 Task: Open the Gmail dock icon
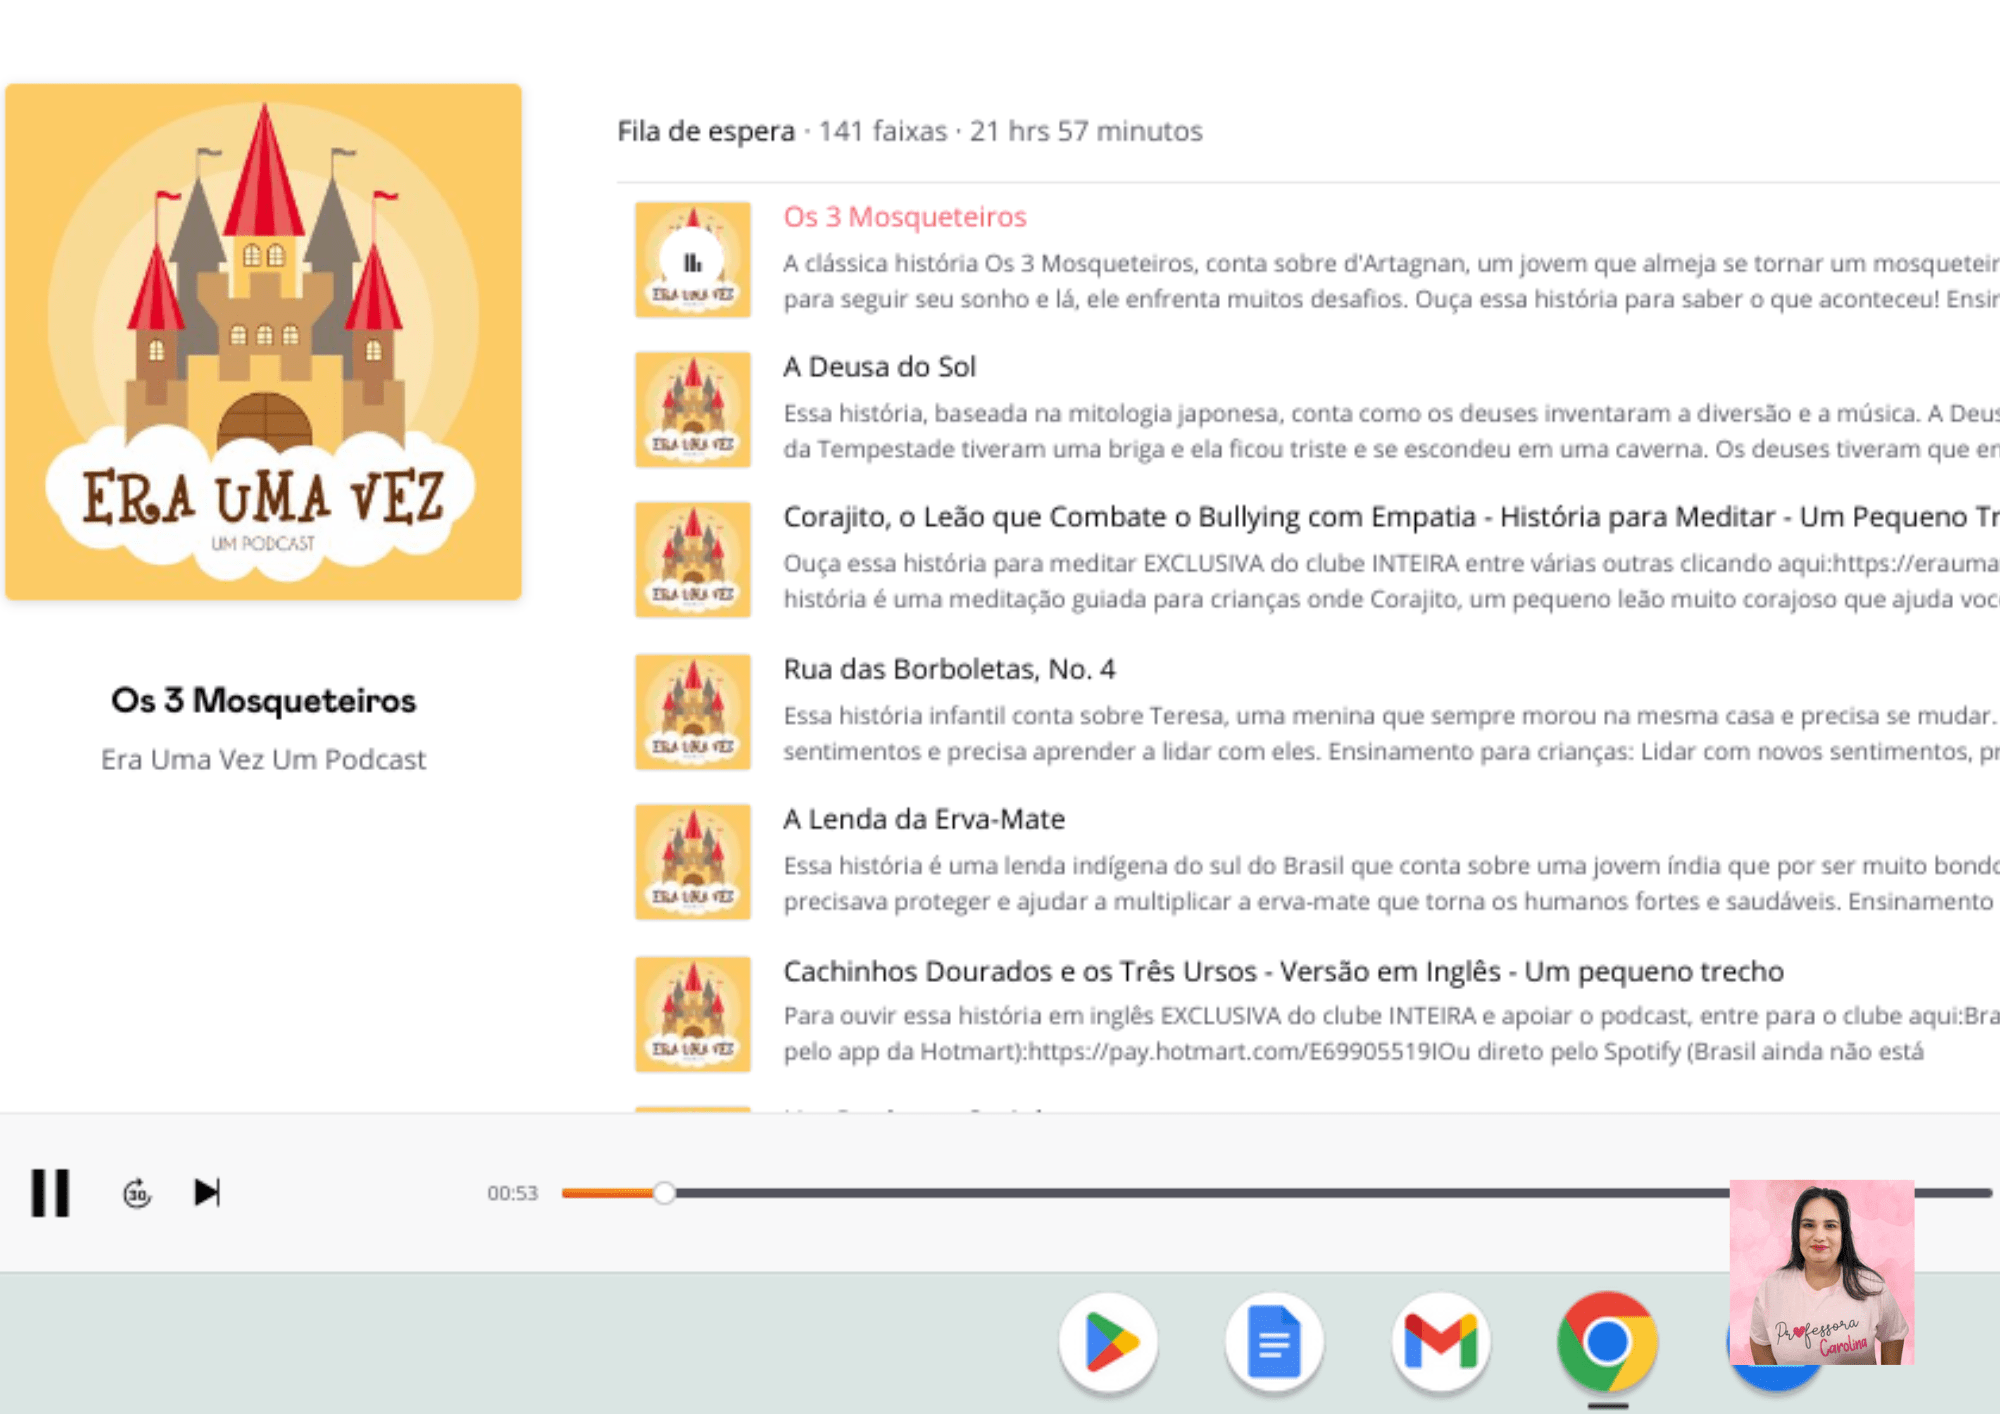click(x=1440, y=1342)
